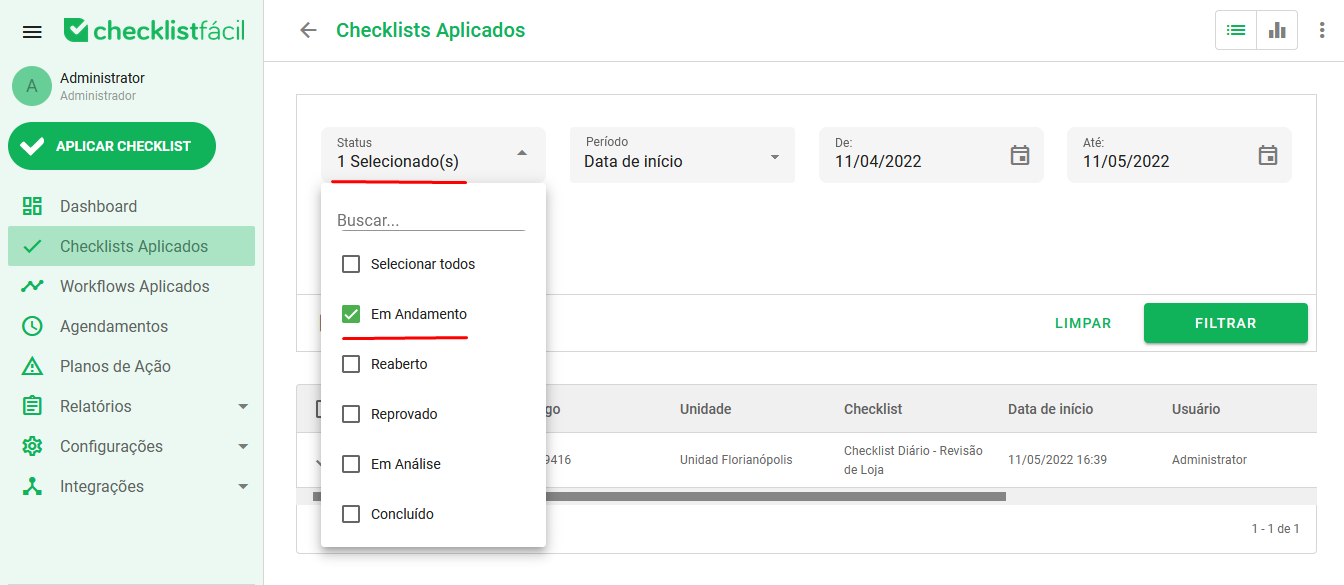The height and width of the screenshot is (585, 1344).
Task: Open the hamburger navigation menu
Action: pos(31,30)
